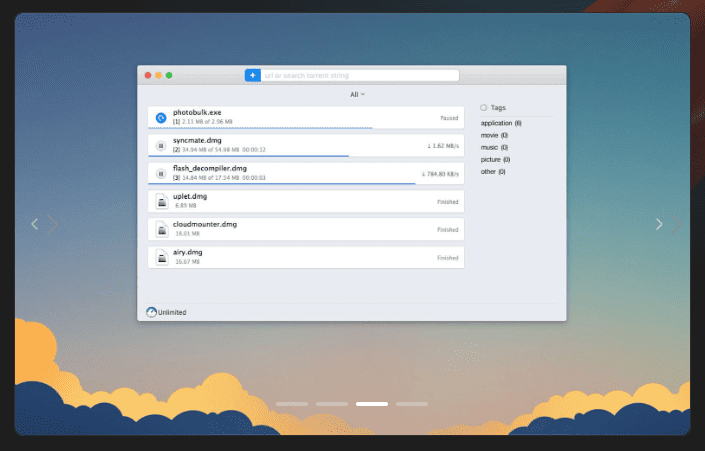Screen dimensions: 705x451
Task: Click the 1.62 MB/s download speed
Action: tap(443, 146)
